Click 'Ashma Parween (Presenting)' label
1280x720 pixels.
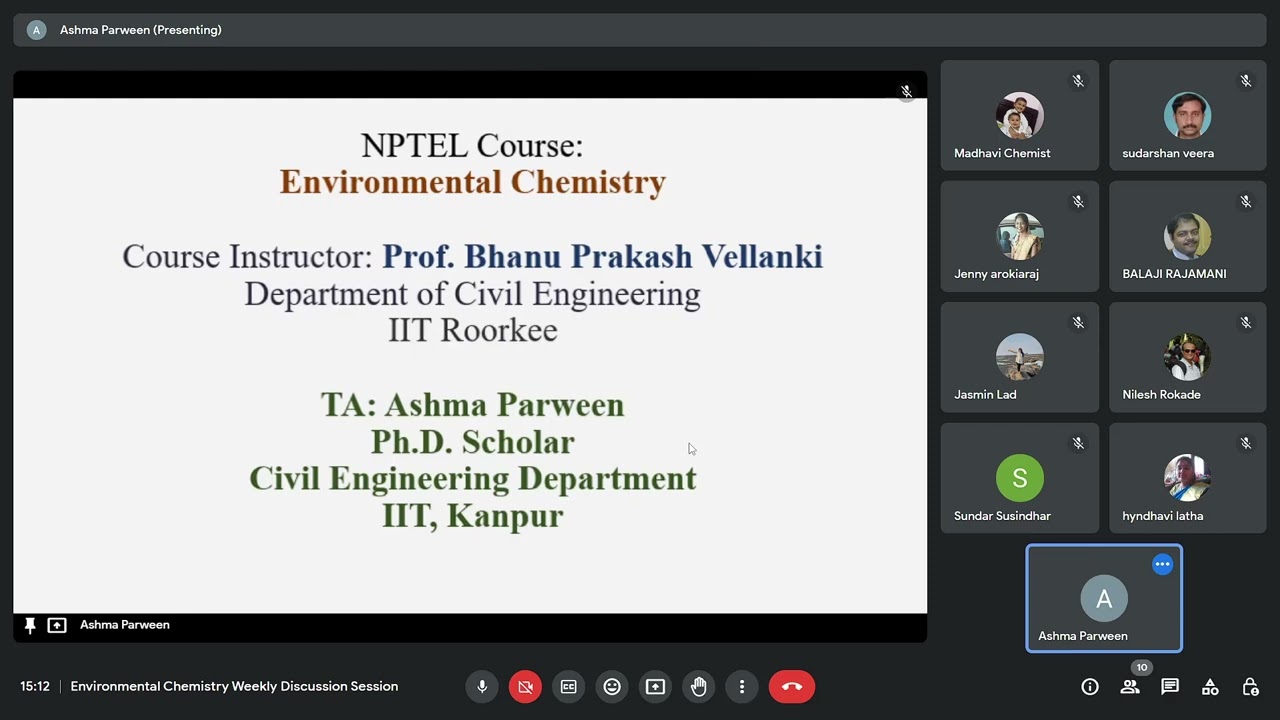coord(141,30)
